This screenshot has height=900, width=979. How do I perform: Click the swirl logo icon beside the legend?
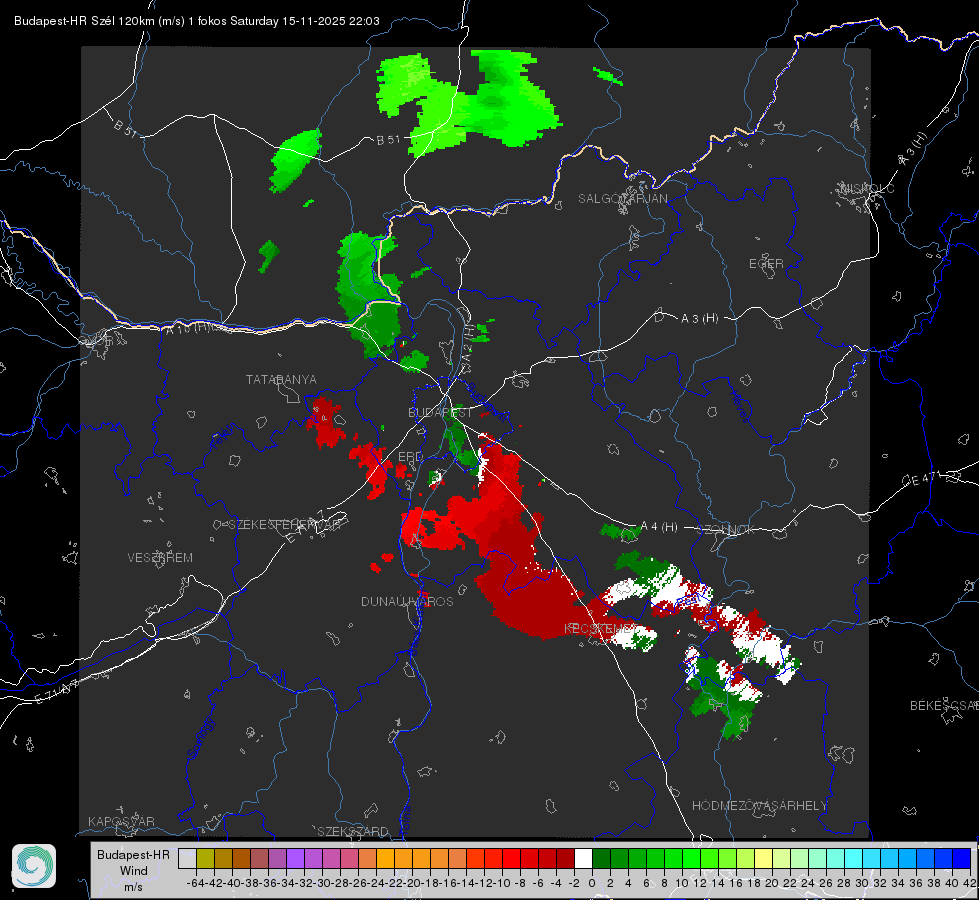tap(34, 866)
